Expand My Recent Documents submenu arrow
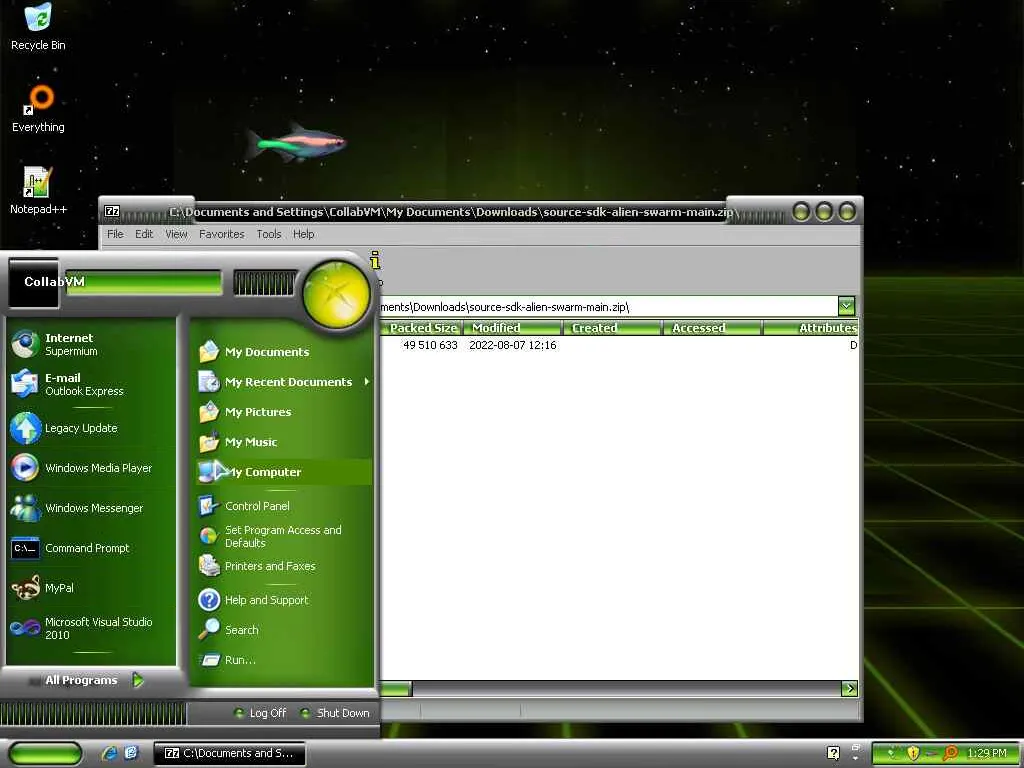This screenshot has width=1024, height=768. [x=366, y=381]
